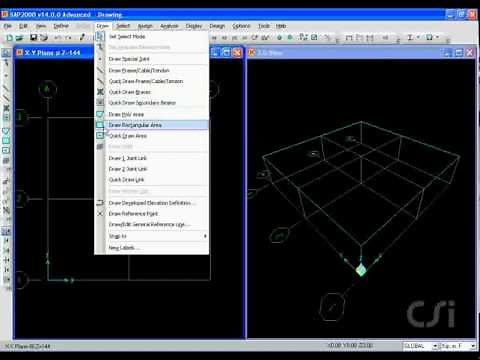Click the Open file toolbar icon

[20, 38]
